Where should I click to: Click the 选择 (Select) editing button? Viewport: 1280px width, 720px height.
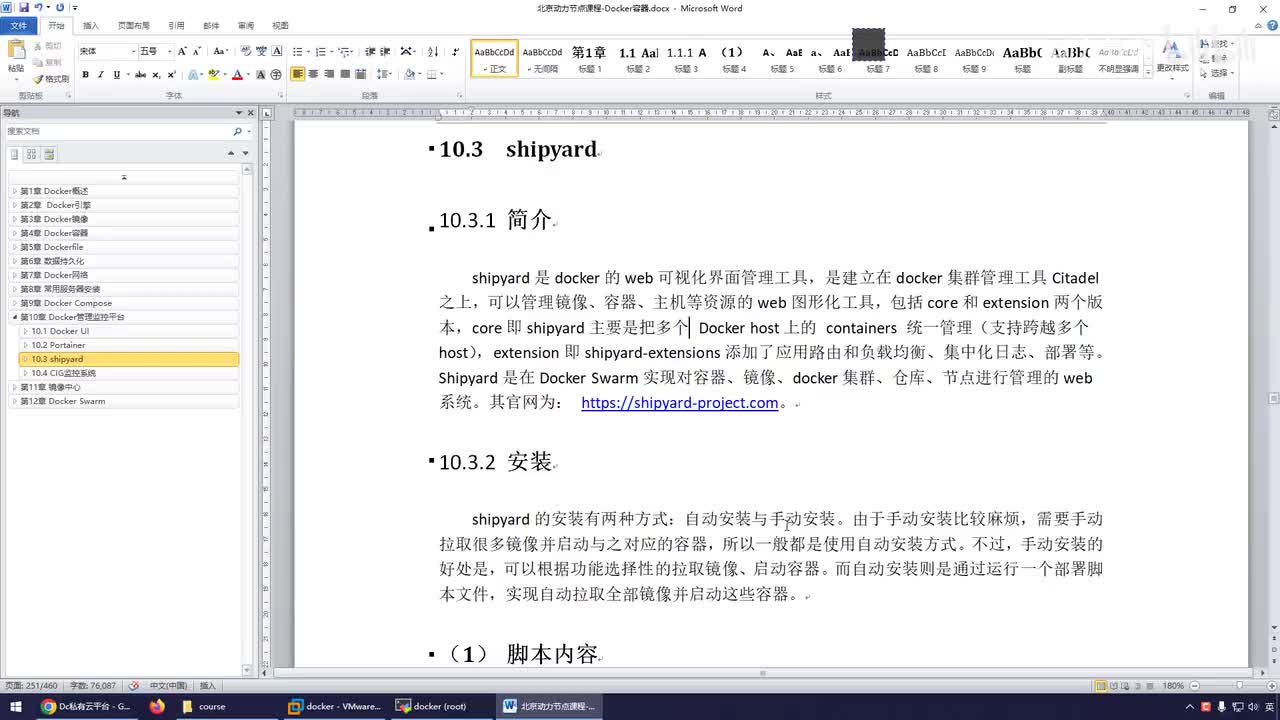(x=1218, y=73)
